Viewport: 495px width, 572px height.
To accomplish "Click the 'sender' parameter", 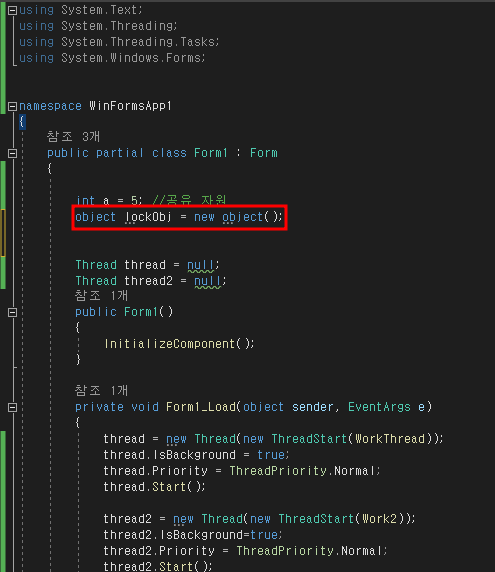I will coord(312,407).
